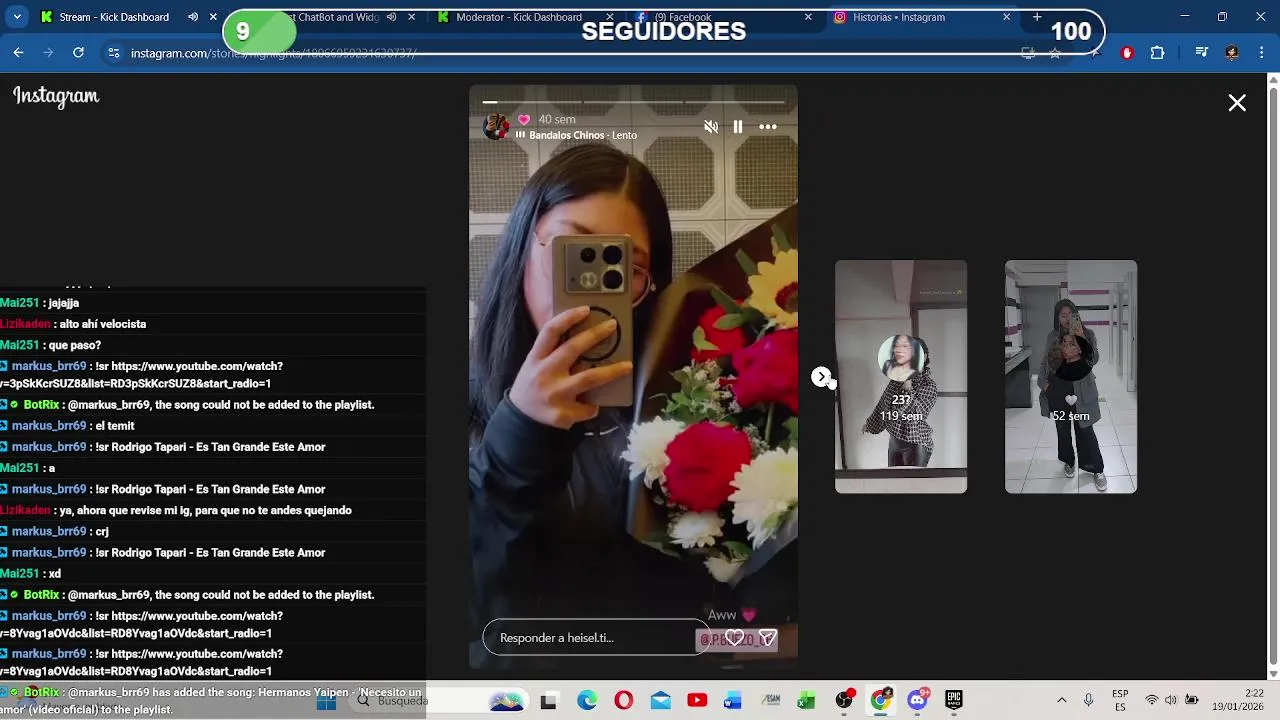
Task: Reload the Instagram page
Action: [78, 53]
